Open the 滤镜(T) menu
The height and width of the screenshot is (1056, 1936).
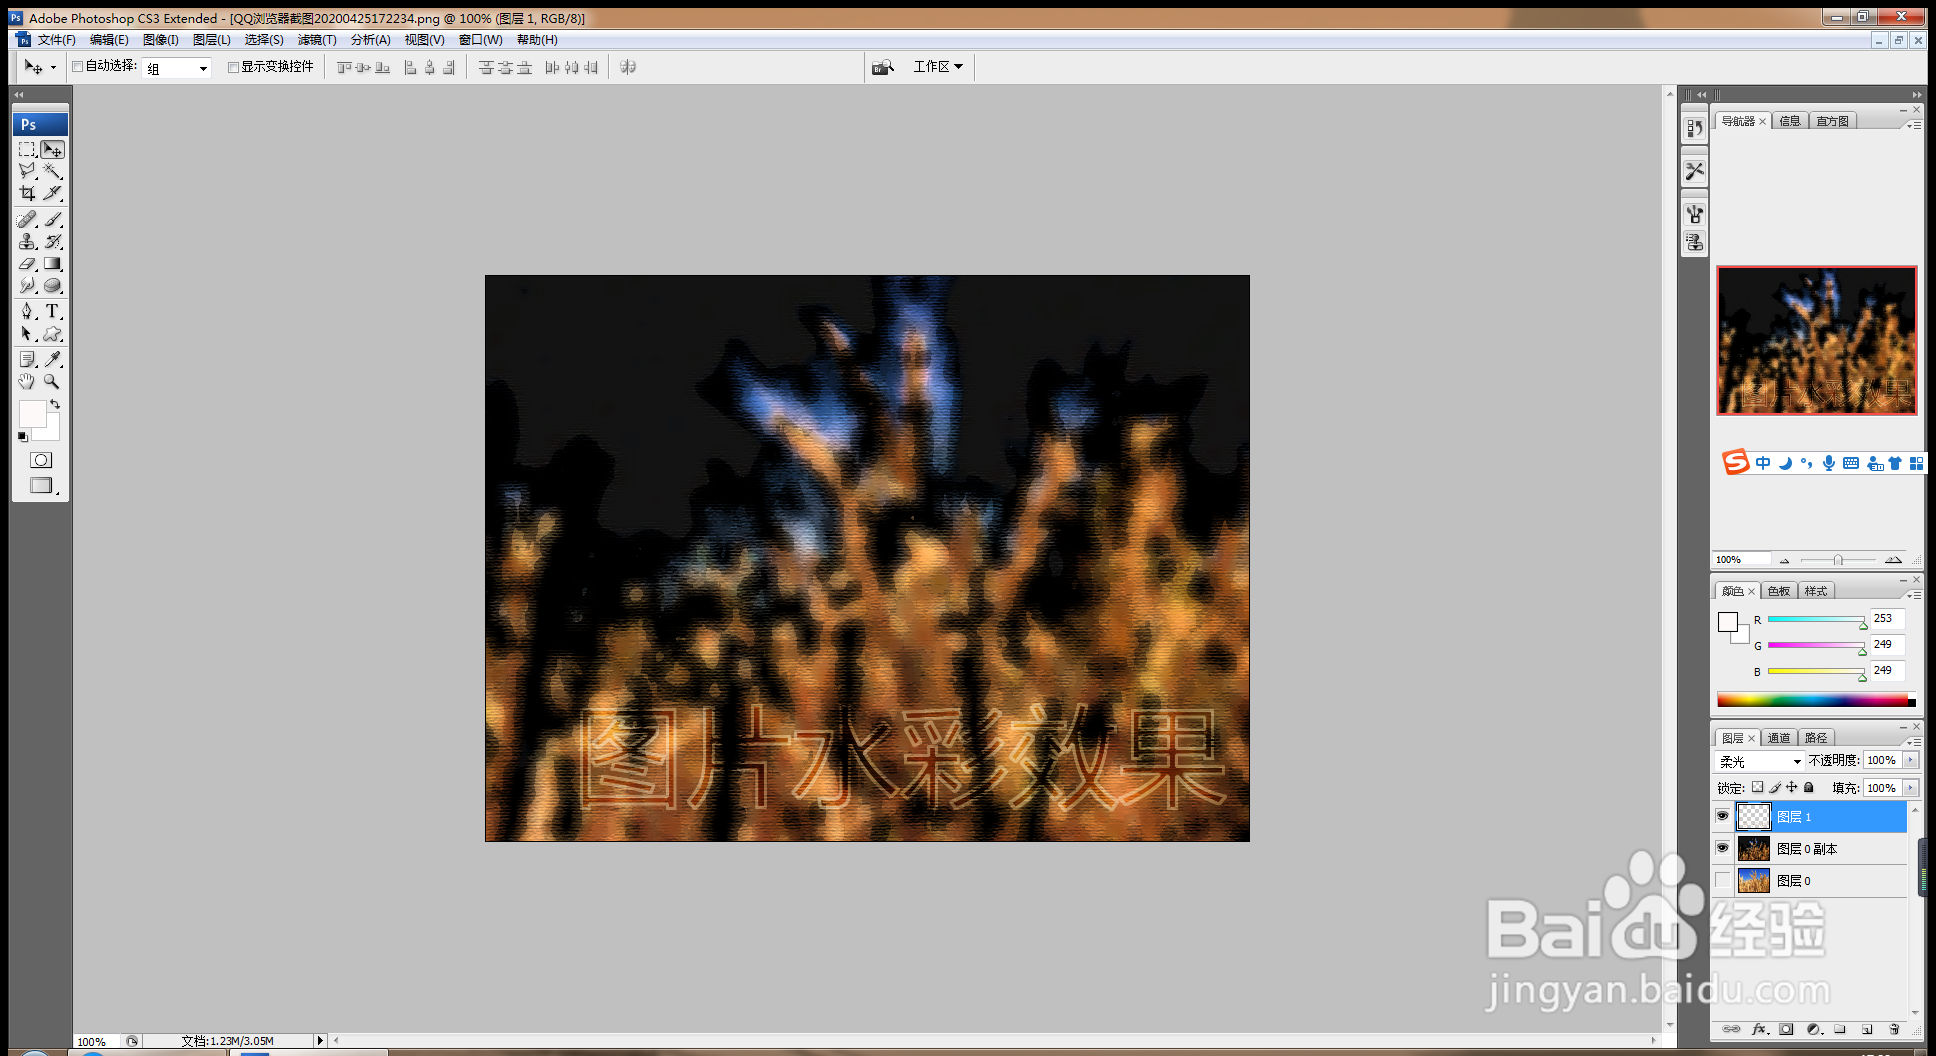coord(317,40)
